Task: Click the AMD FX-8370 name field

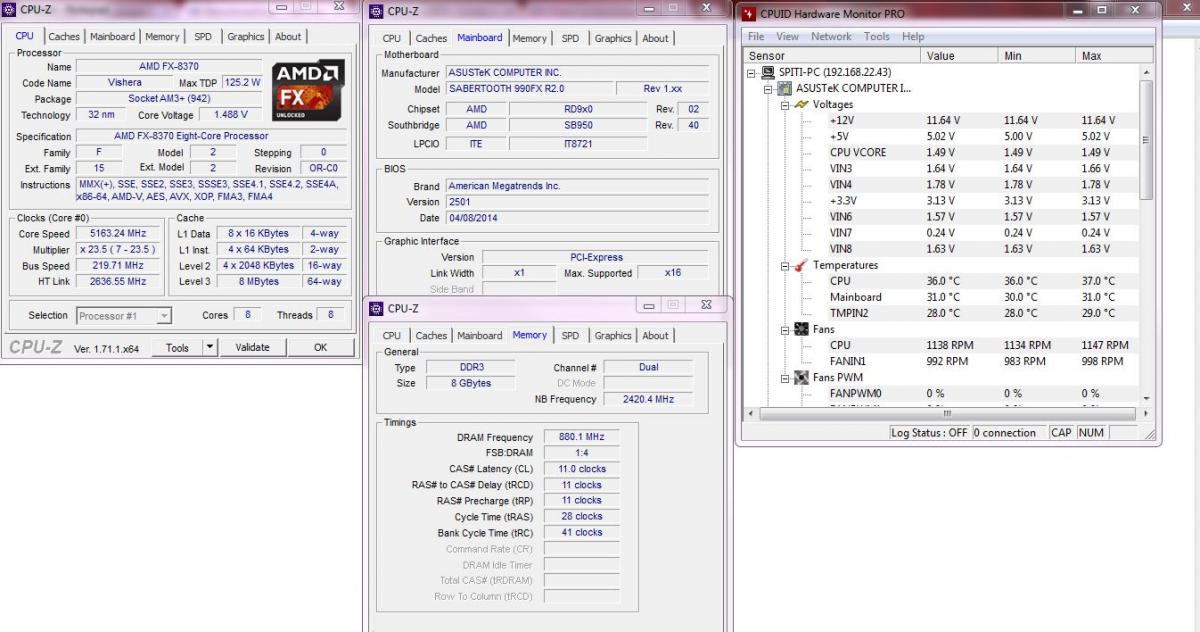Action: [170, 66]
